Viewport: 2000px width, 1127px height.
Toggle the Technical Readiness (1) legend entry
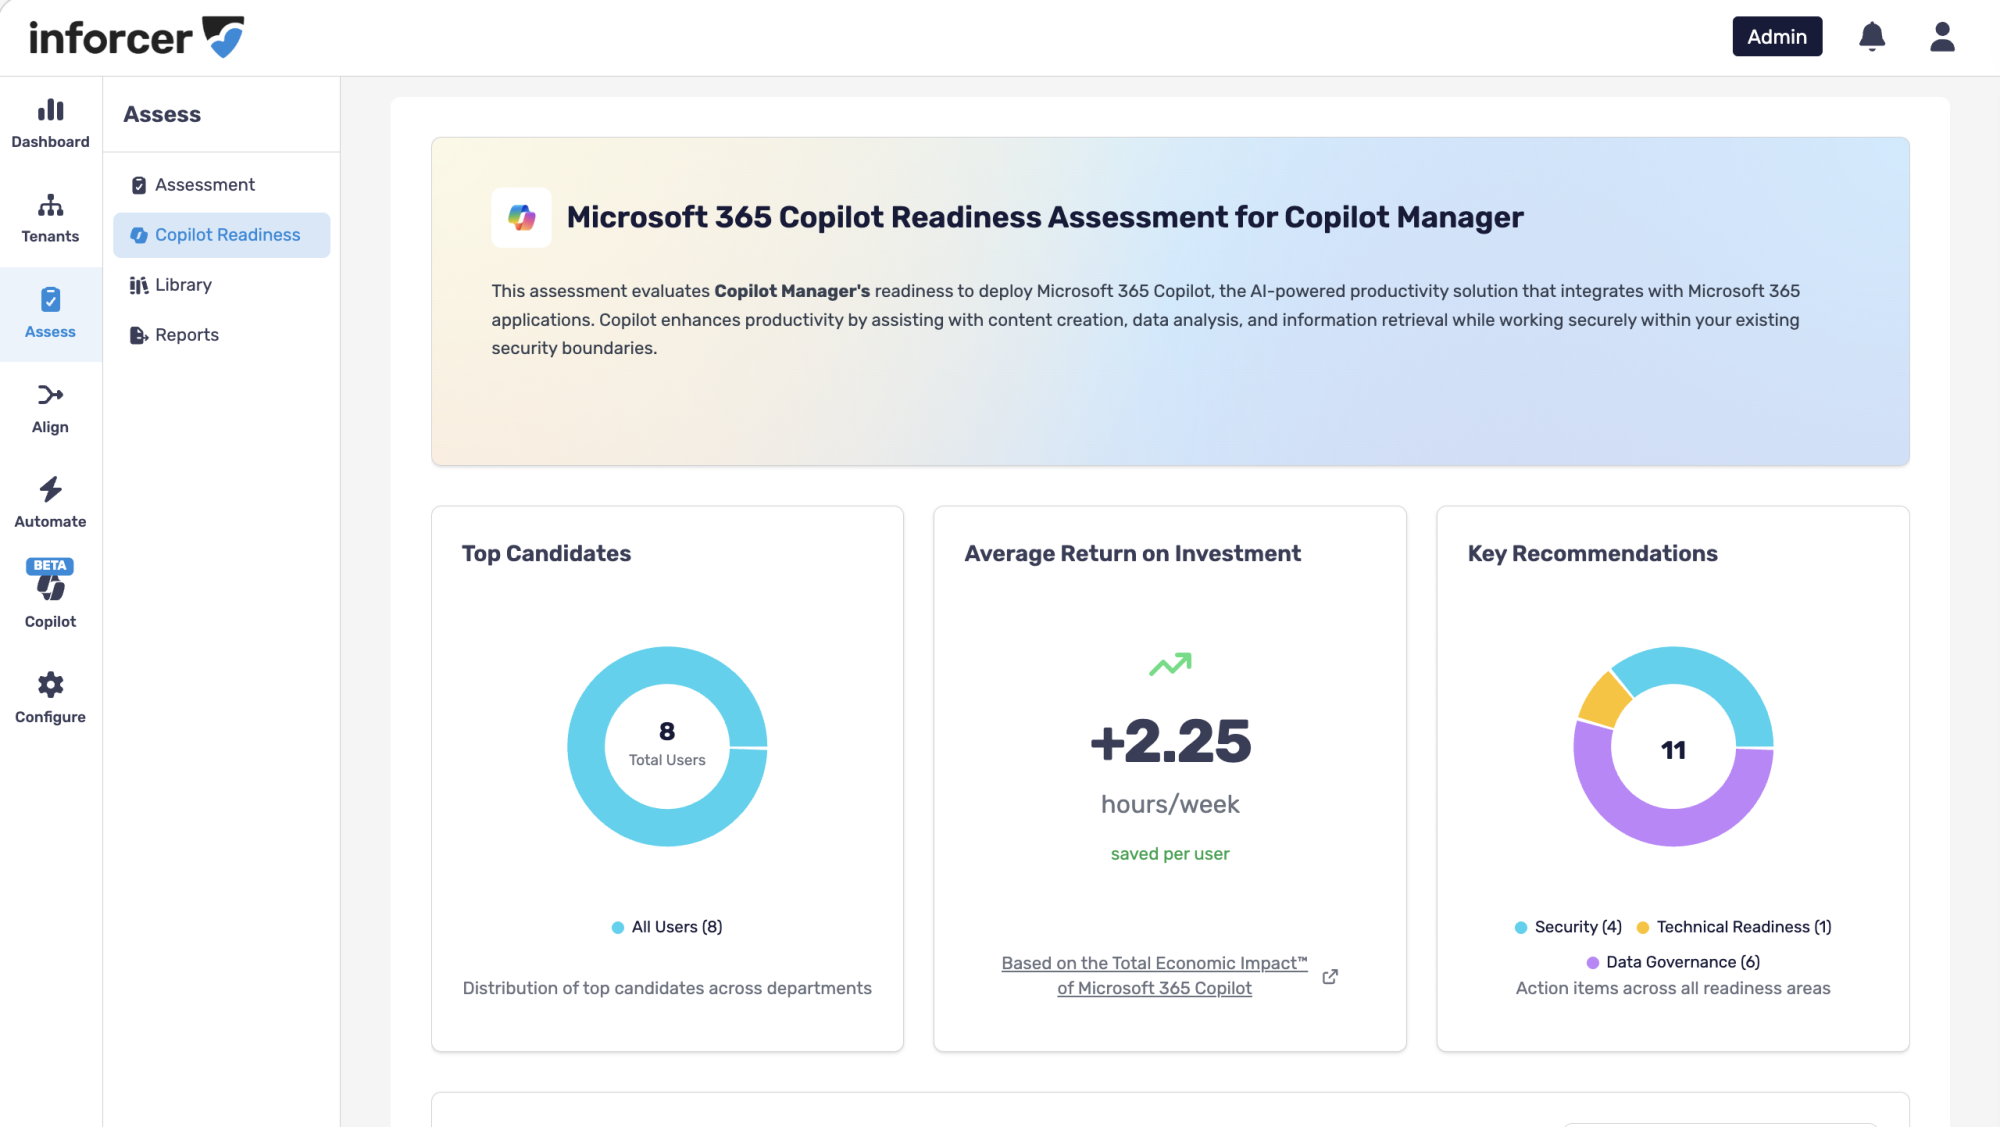1734,927
